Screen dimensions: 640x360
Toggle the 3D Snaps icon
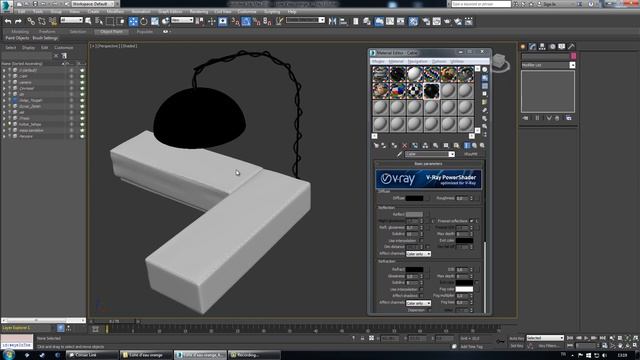236,21
